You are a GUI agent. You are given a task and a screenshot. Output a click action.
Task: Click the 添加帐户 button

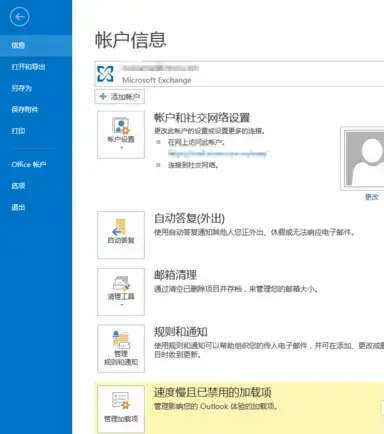(x=119, y=97)
